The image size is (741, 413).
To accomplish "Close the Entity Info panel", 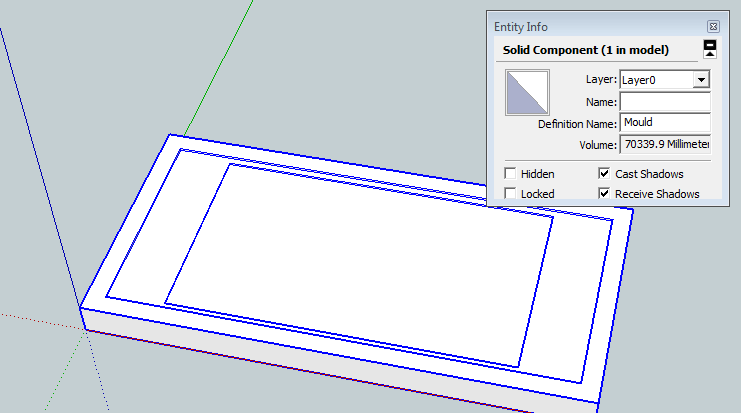I will point(713,26).
